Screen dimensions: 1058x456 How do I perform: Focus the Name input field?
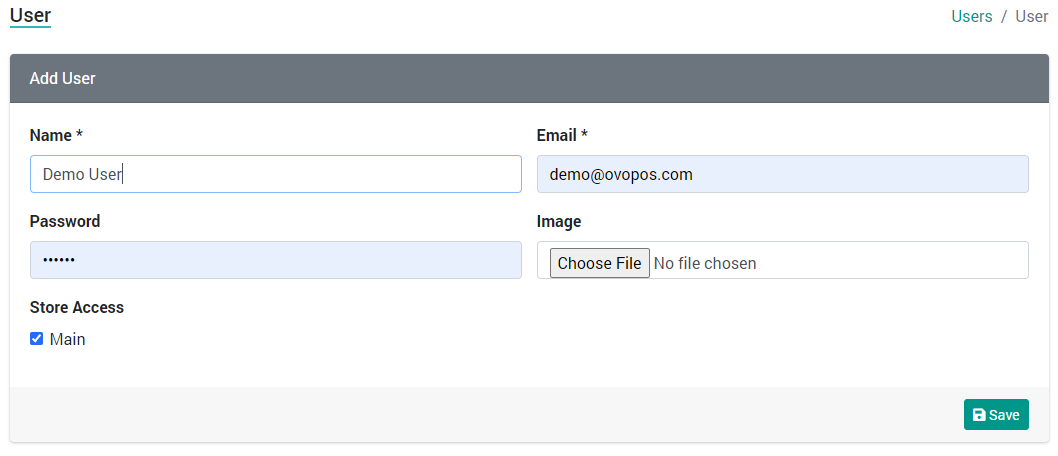click(276, 174)
